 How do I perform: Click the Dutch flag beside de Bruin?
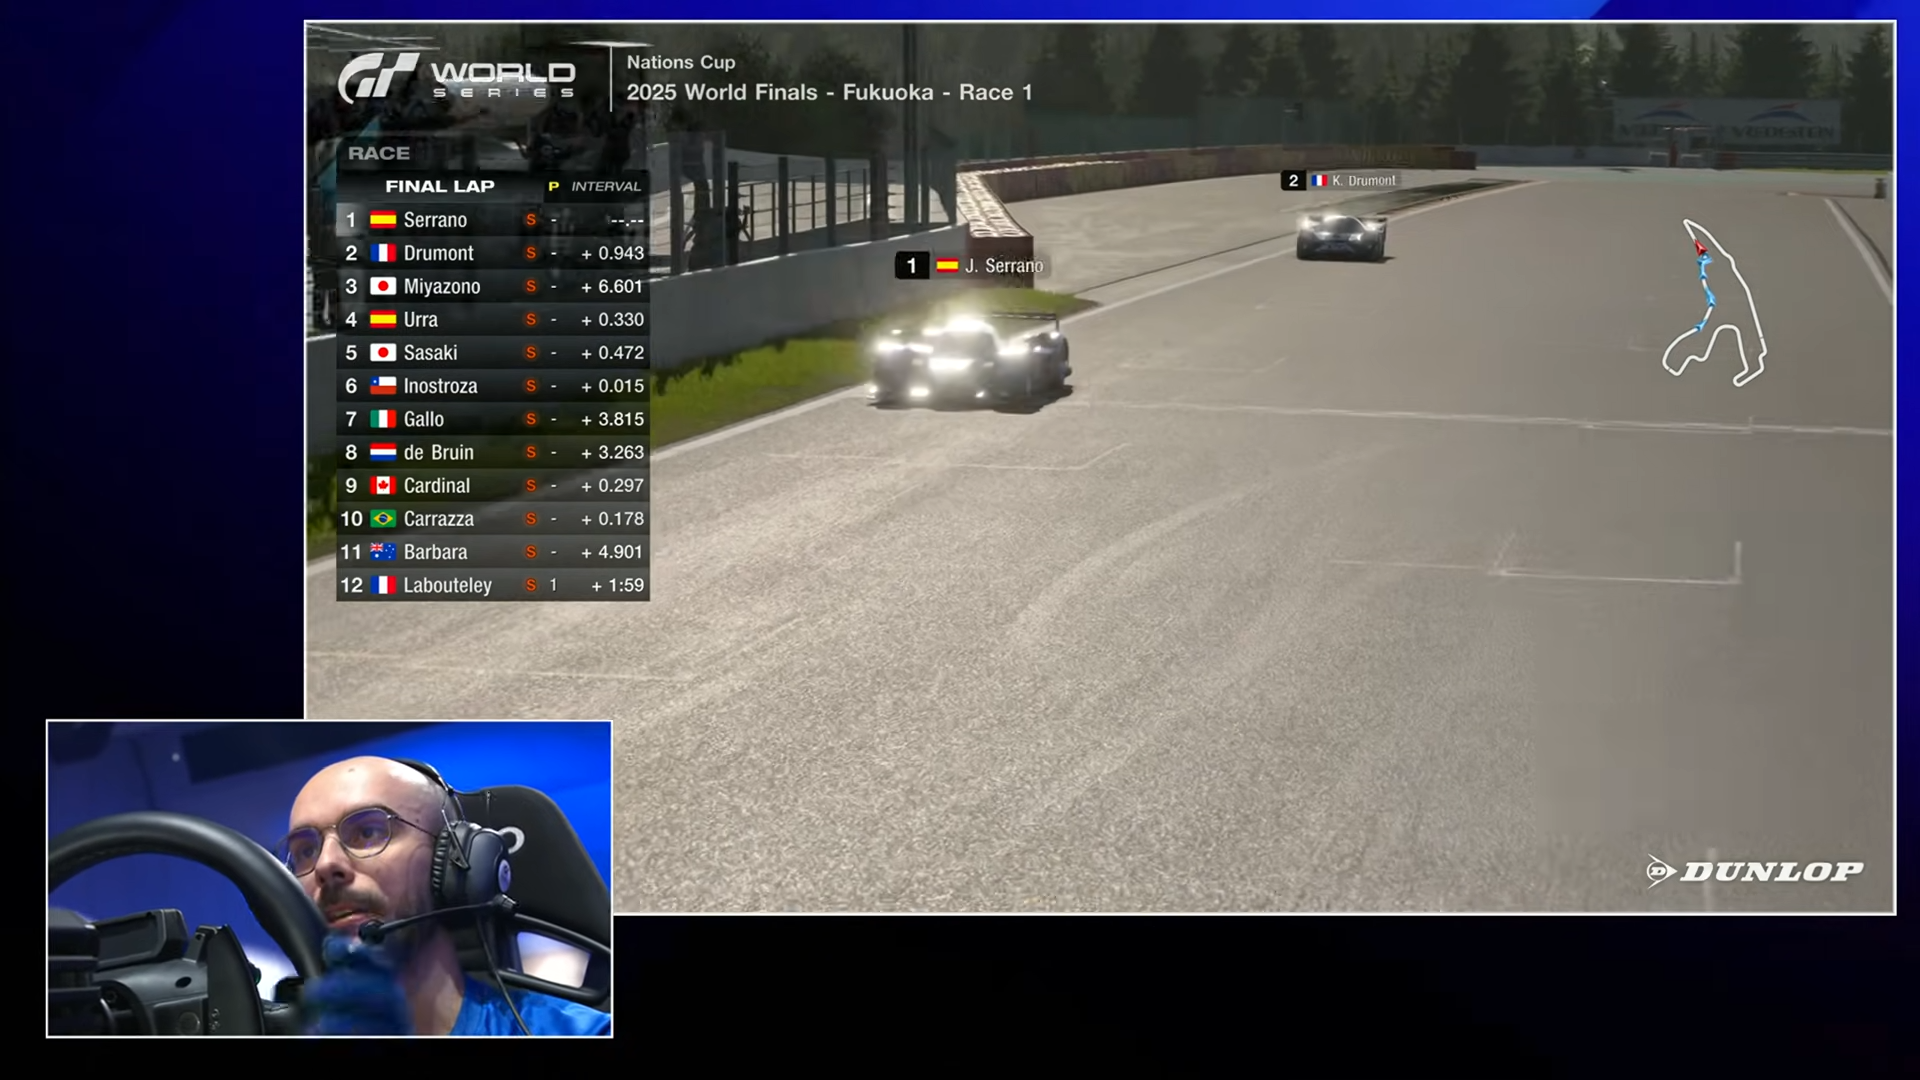point(383,453)
